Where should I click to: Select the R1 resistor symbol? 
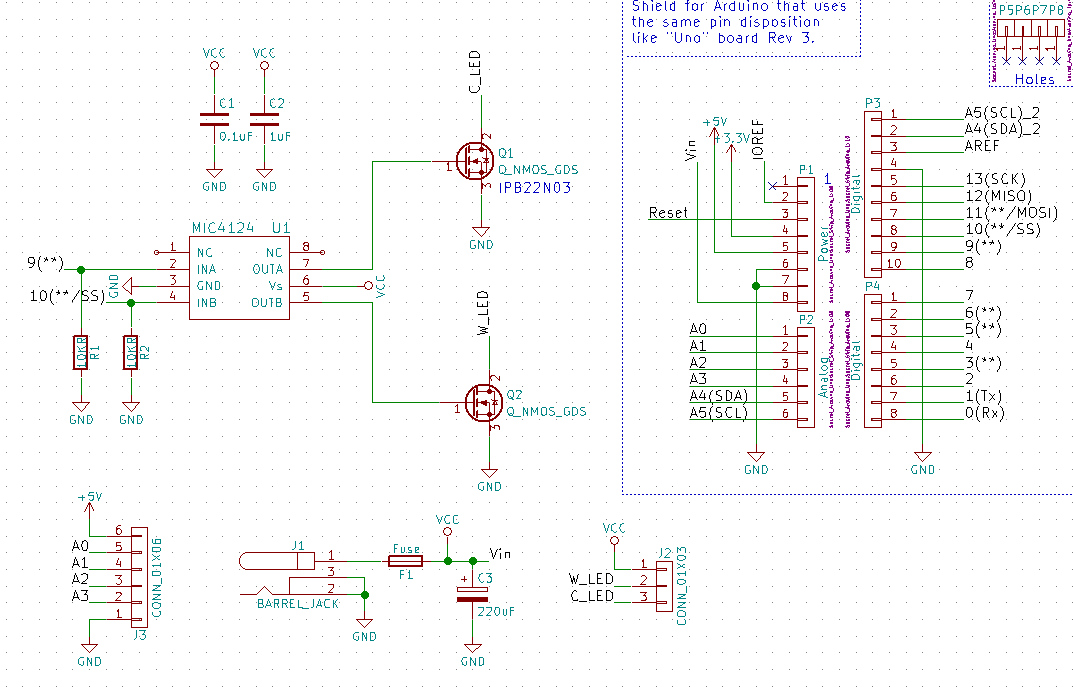tap(81, 352)
